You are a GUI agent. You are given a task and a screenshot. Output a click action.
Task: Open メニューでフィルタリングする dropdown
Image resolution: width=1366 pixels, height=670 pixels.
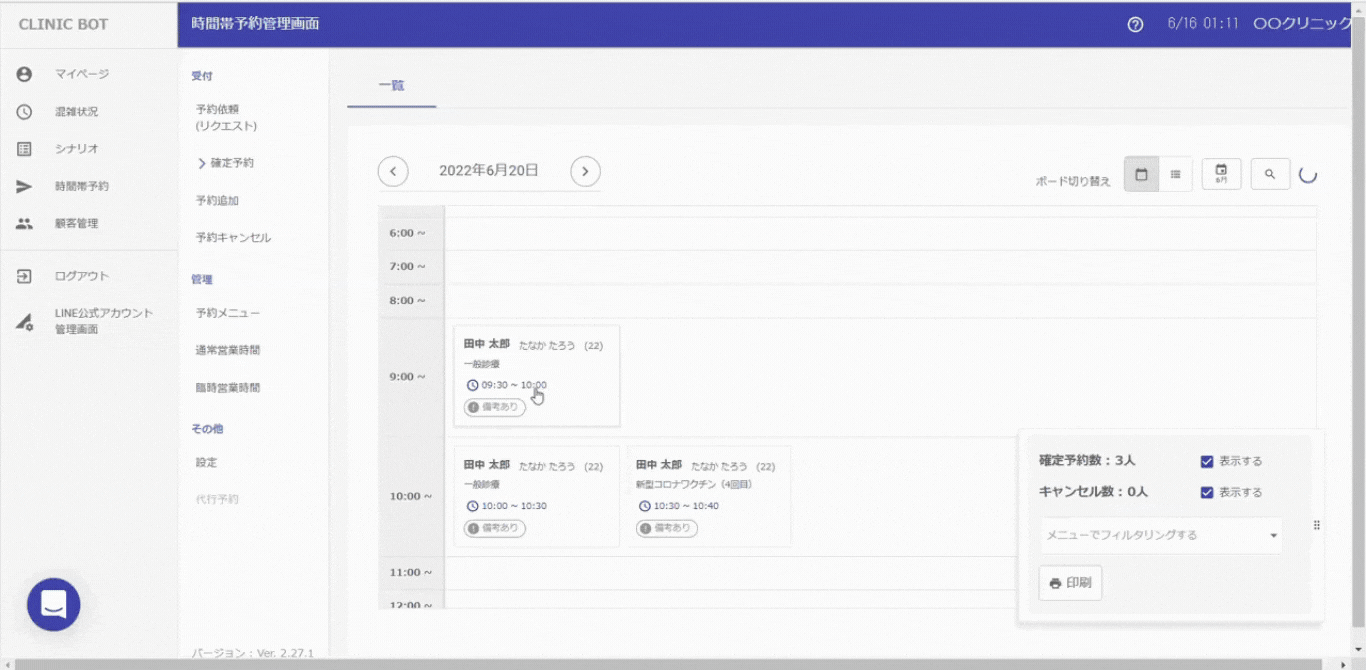1161,535
